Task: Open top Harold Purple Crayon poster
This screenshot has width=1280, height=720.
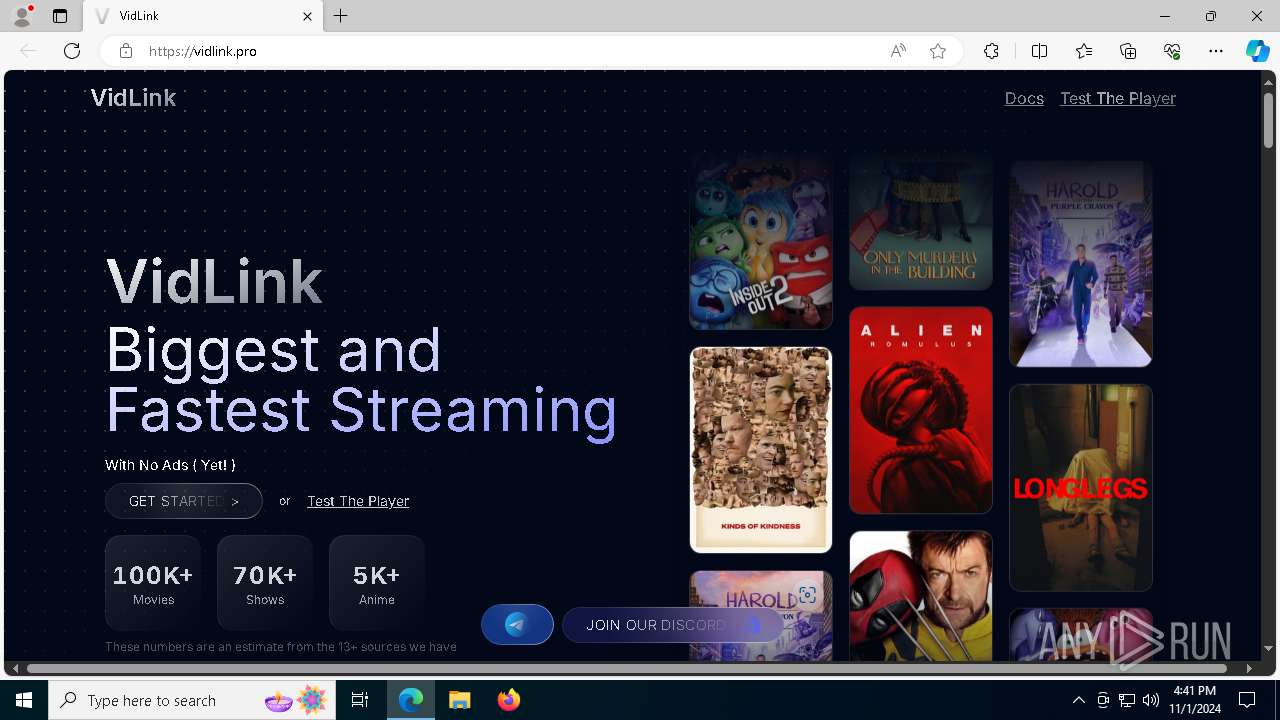Action: [x=1081, y=264]
